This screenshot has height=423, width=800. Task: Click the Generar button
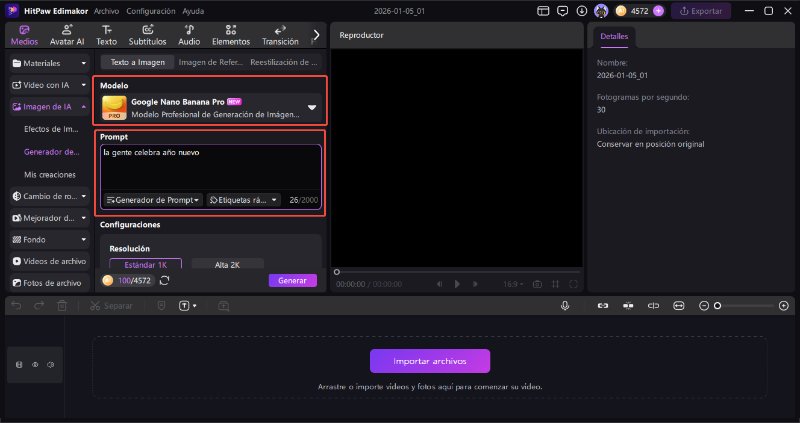click(292, 280)
